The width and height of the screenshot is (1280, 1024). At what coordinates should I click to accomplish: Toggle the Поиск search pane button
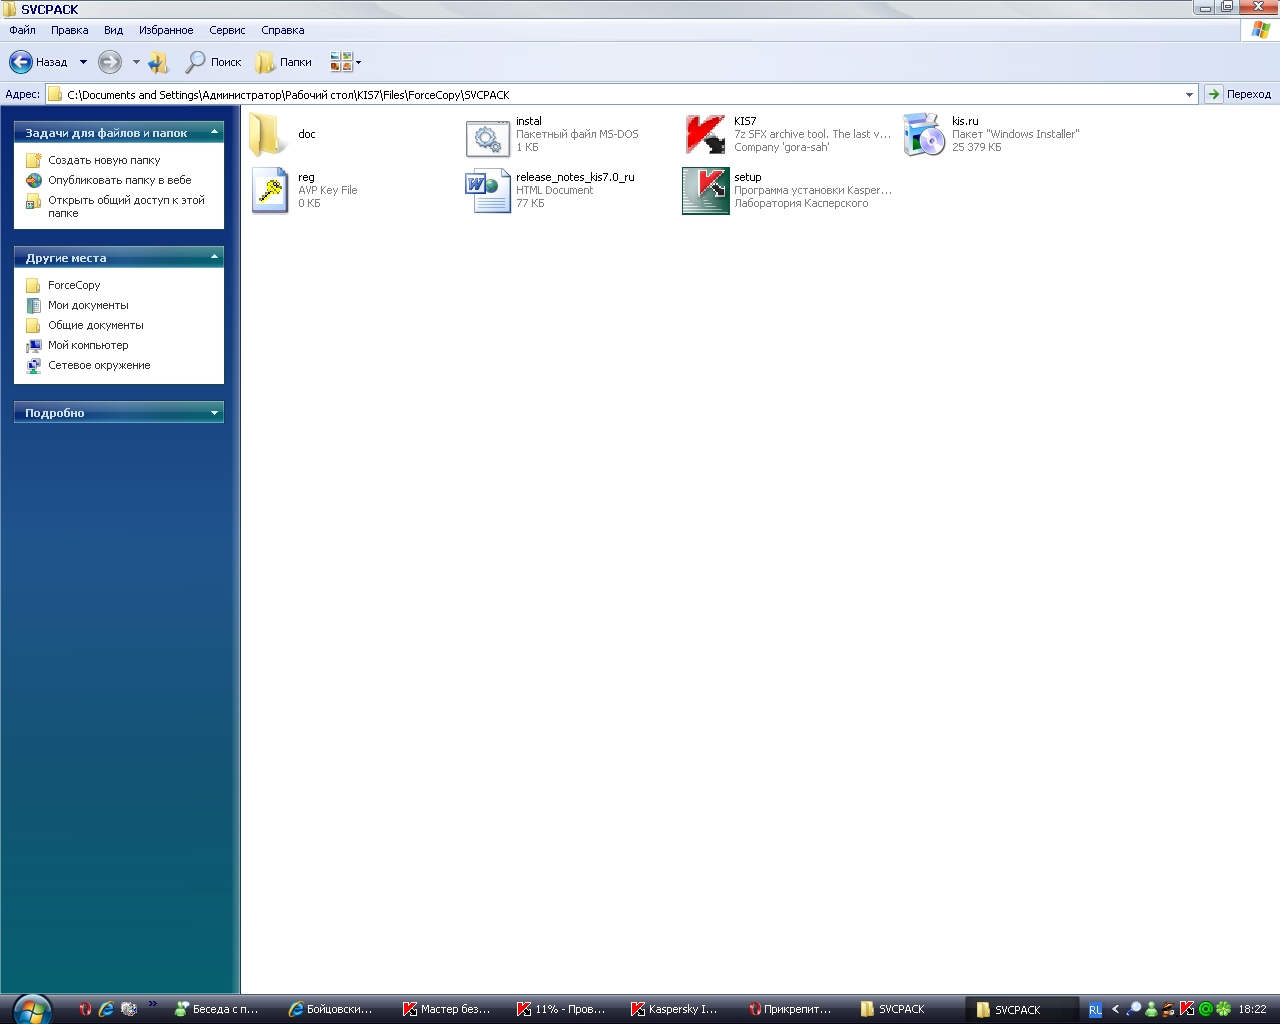tap(214, 62)
